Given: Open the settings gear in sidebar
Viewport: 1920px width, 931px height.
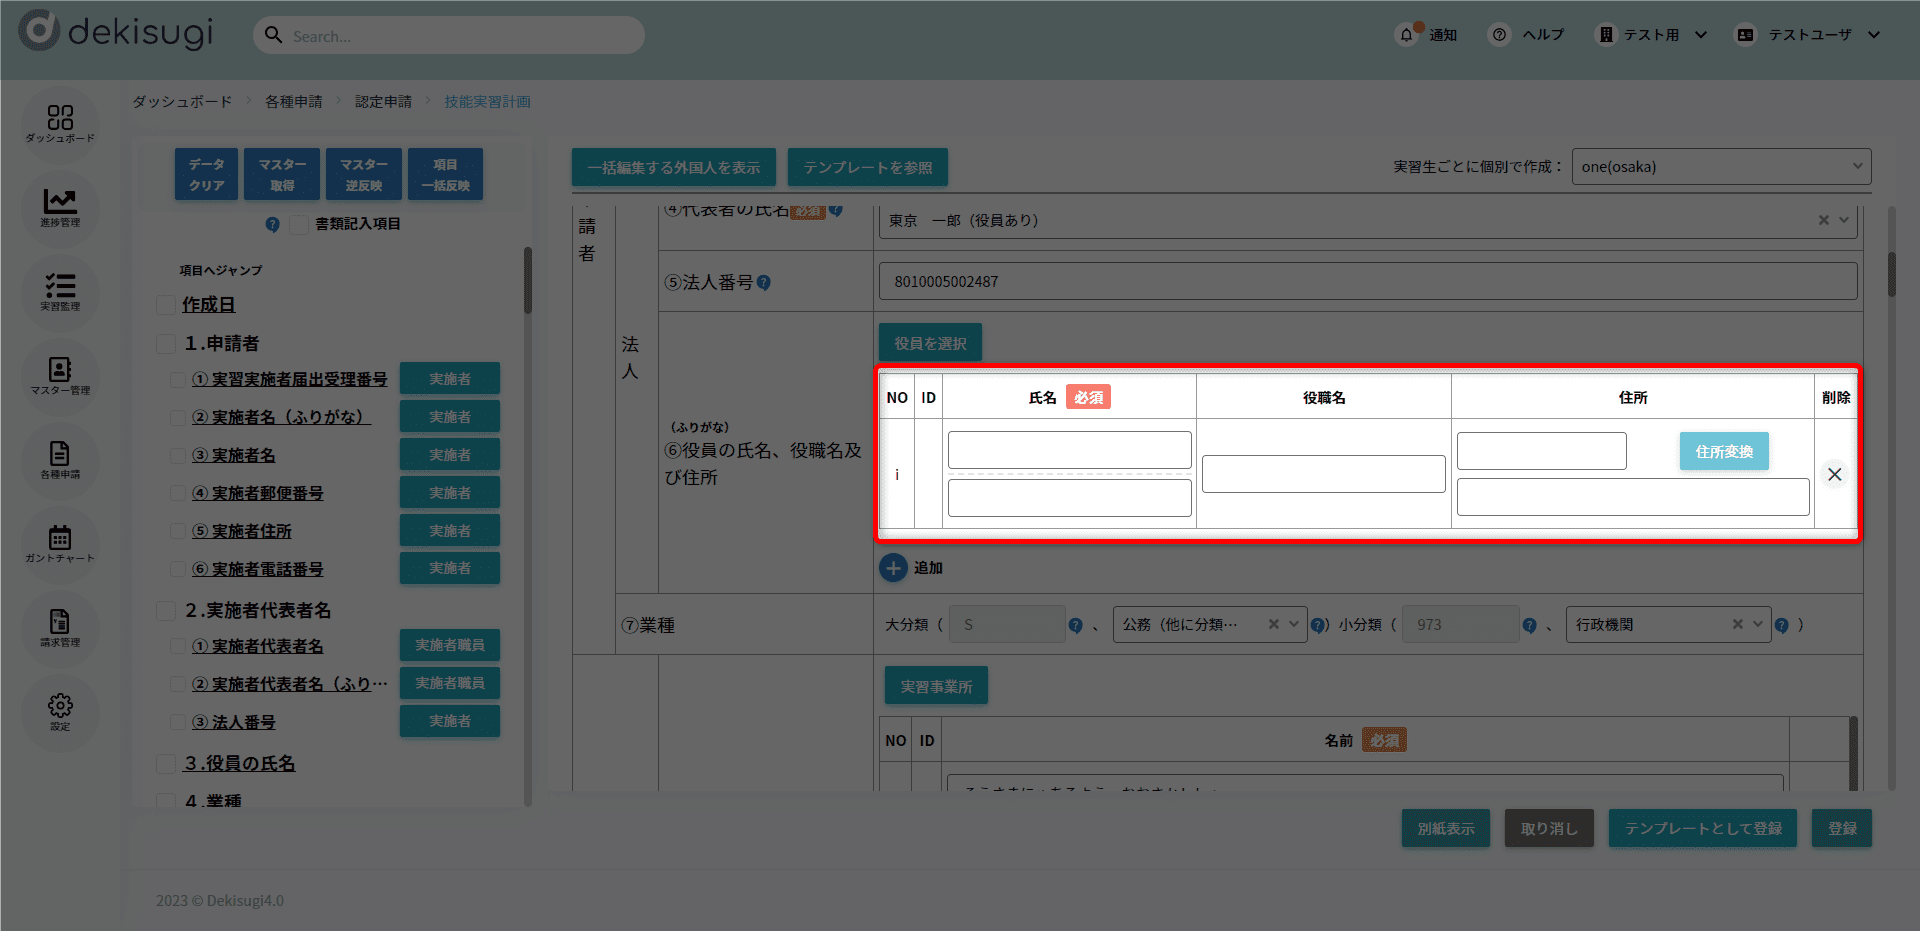Looking at the screenshot, I should 60,711.
